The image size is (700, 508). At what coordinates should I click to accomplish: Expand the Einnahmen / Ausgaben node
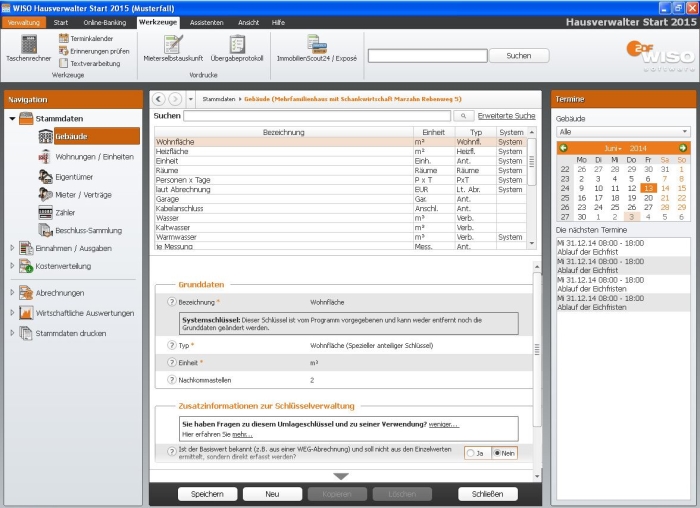(x=12, y=248)
